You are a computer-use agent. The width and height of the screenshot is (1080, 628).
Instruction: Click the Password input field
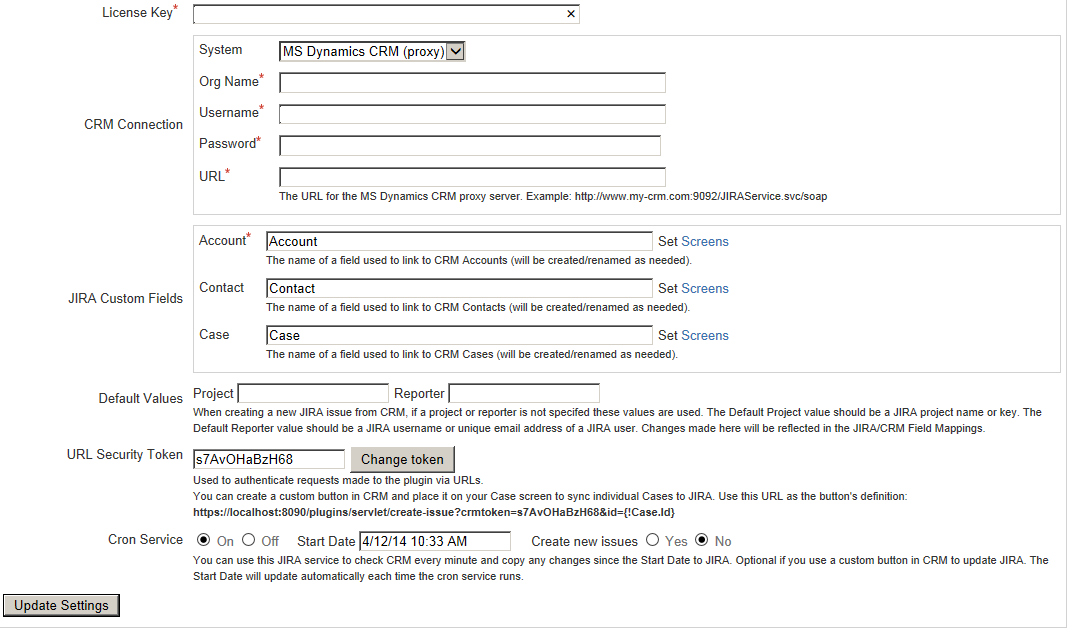tap(470, 146)
